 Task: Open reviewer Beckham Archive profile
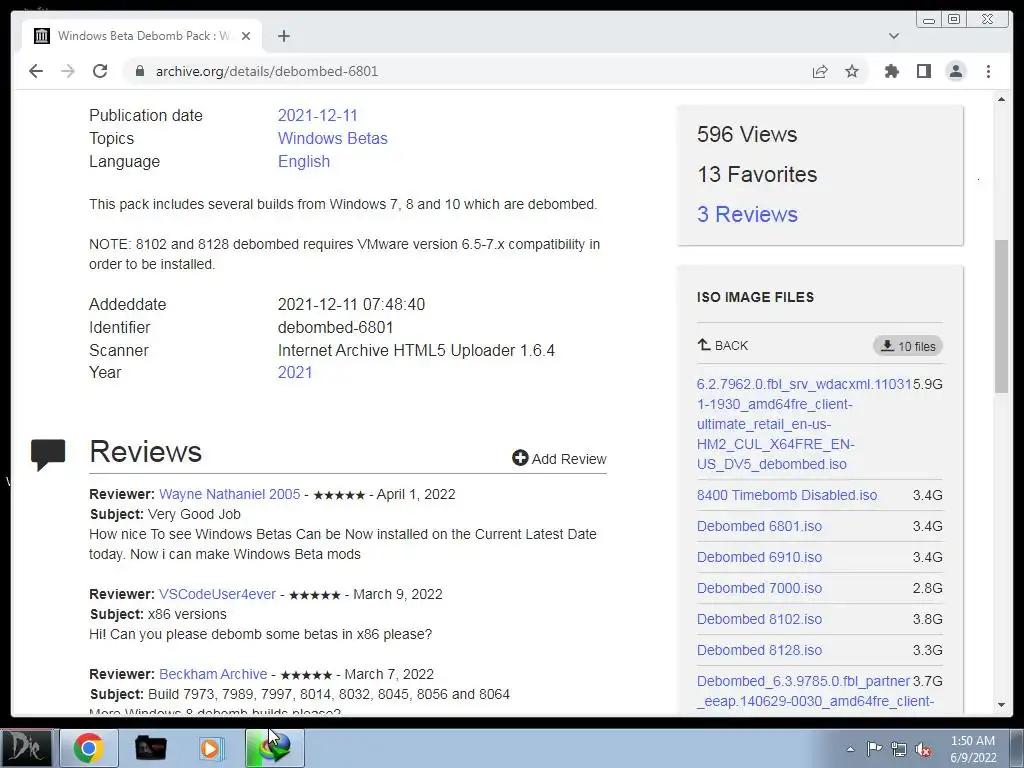(213, 674)
